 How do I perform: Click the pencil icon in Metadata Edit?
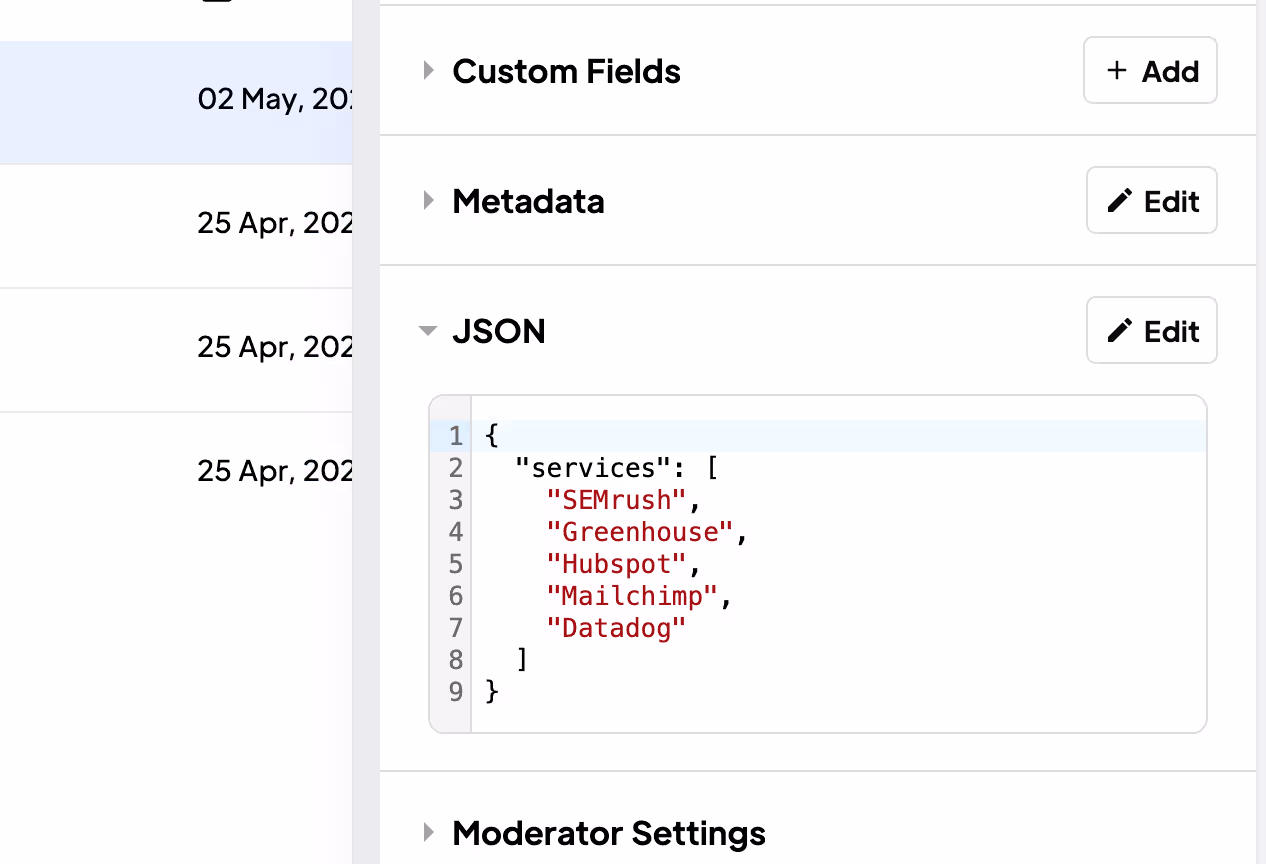tap(1119, 201)
